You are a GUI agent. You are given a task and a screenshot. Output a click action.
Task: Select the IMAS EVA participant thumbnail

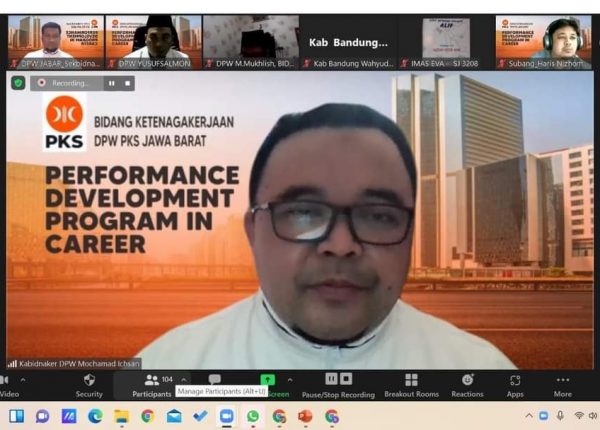446,42
